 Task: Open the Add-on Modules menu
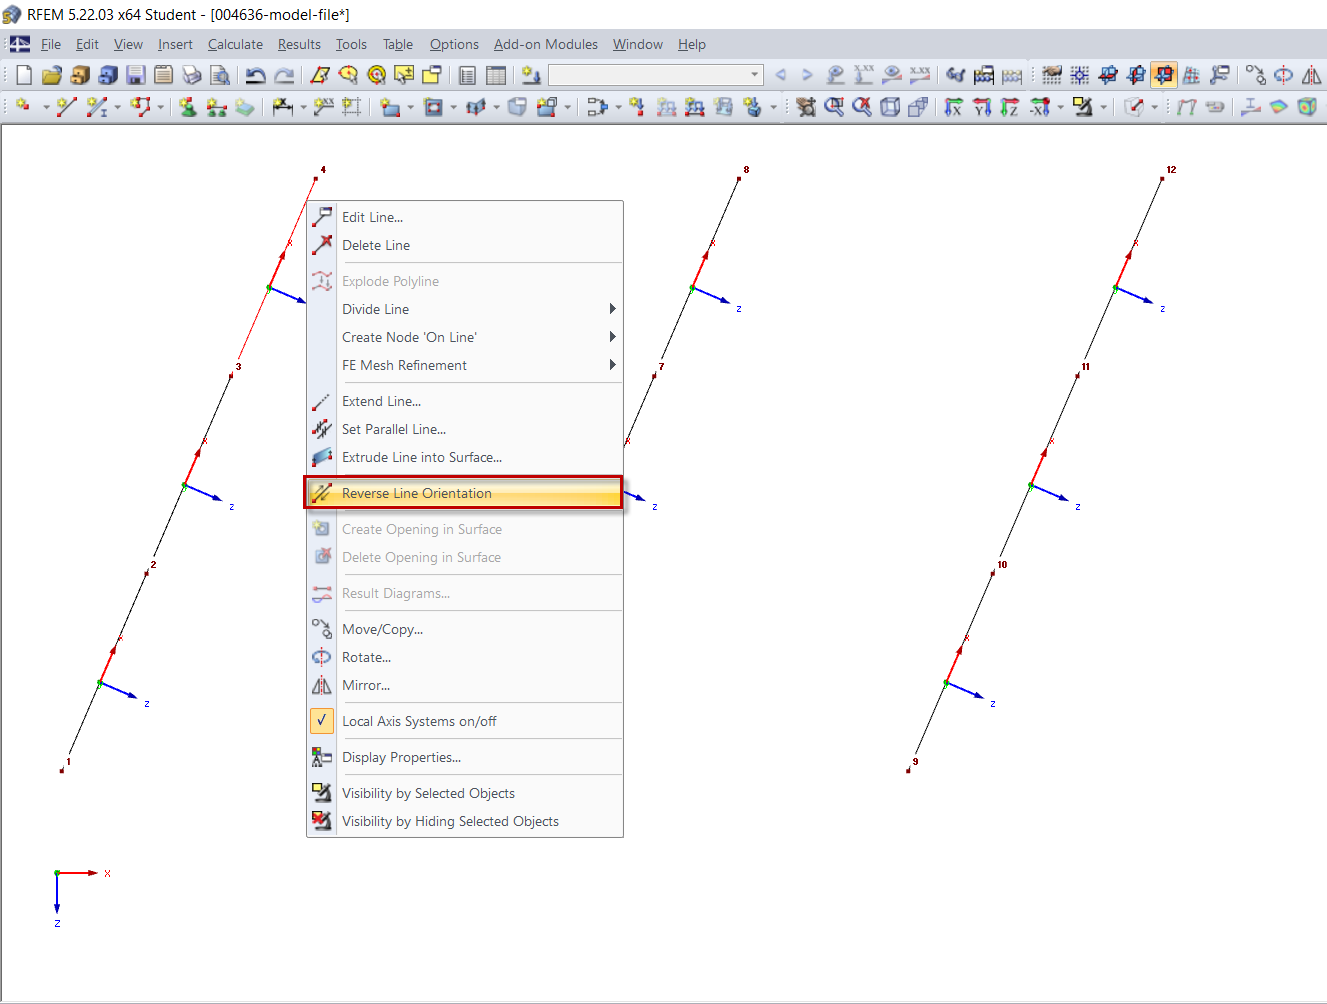point(546,44)
